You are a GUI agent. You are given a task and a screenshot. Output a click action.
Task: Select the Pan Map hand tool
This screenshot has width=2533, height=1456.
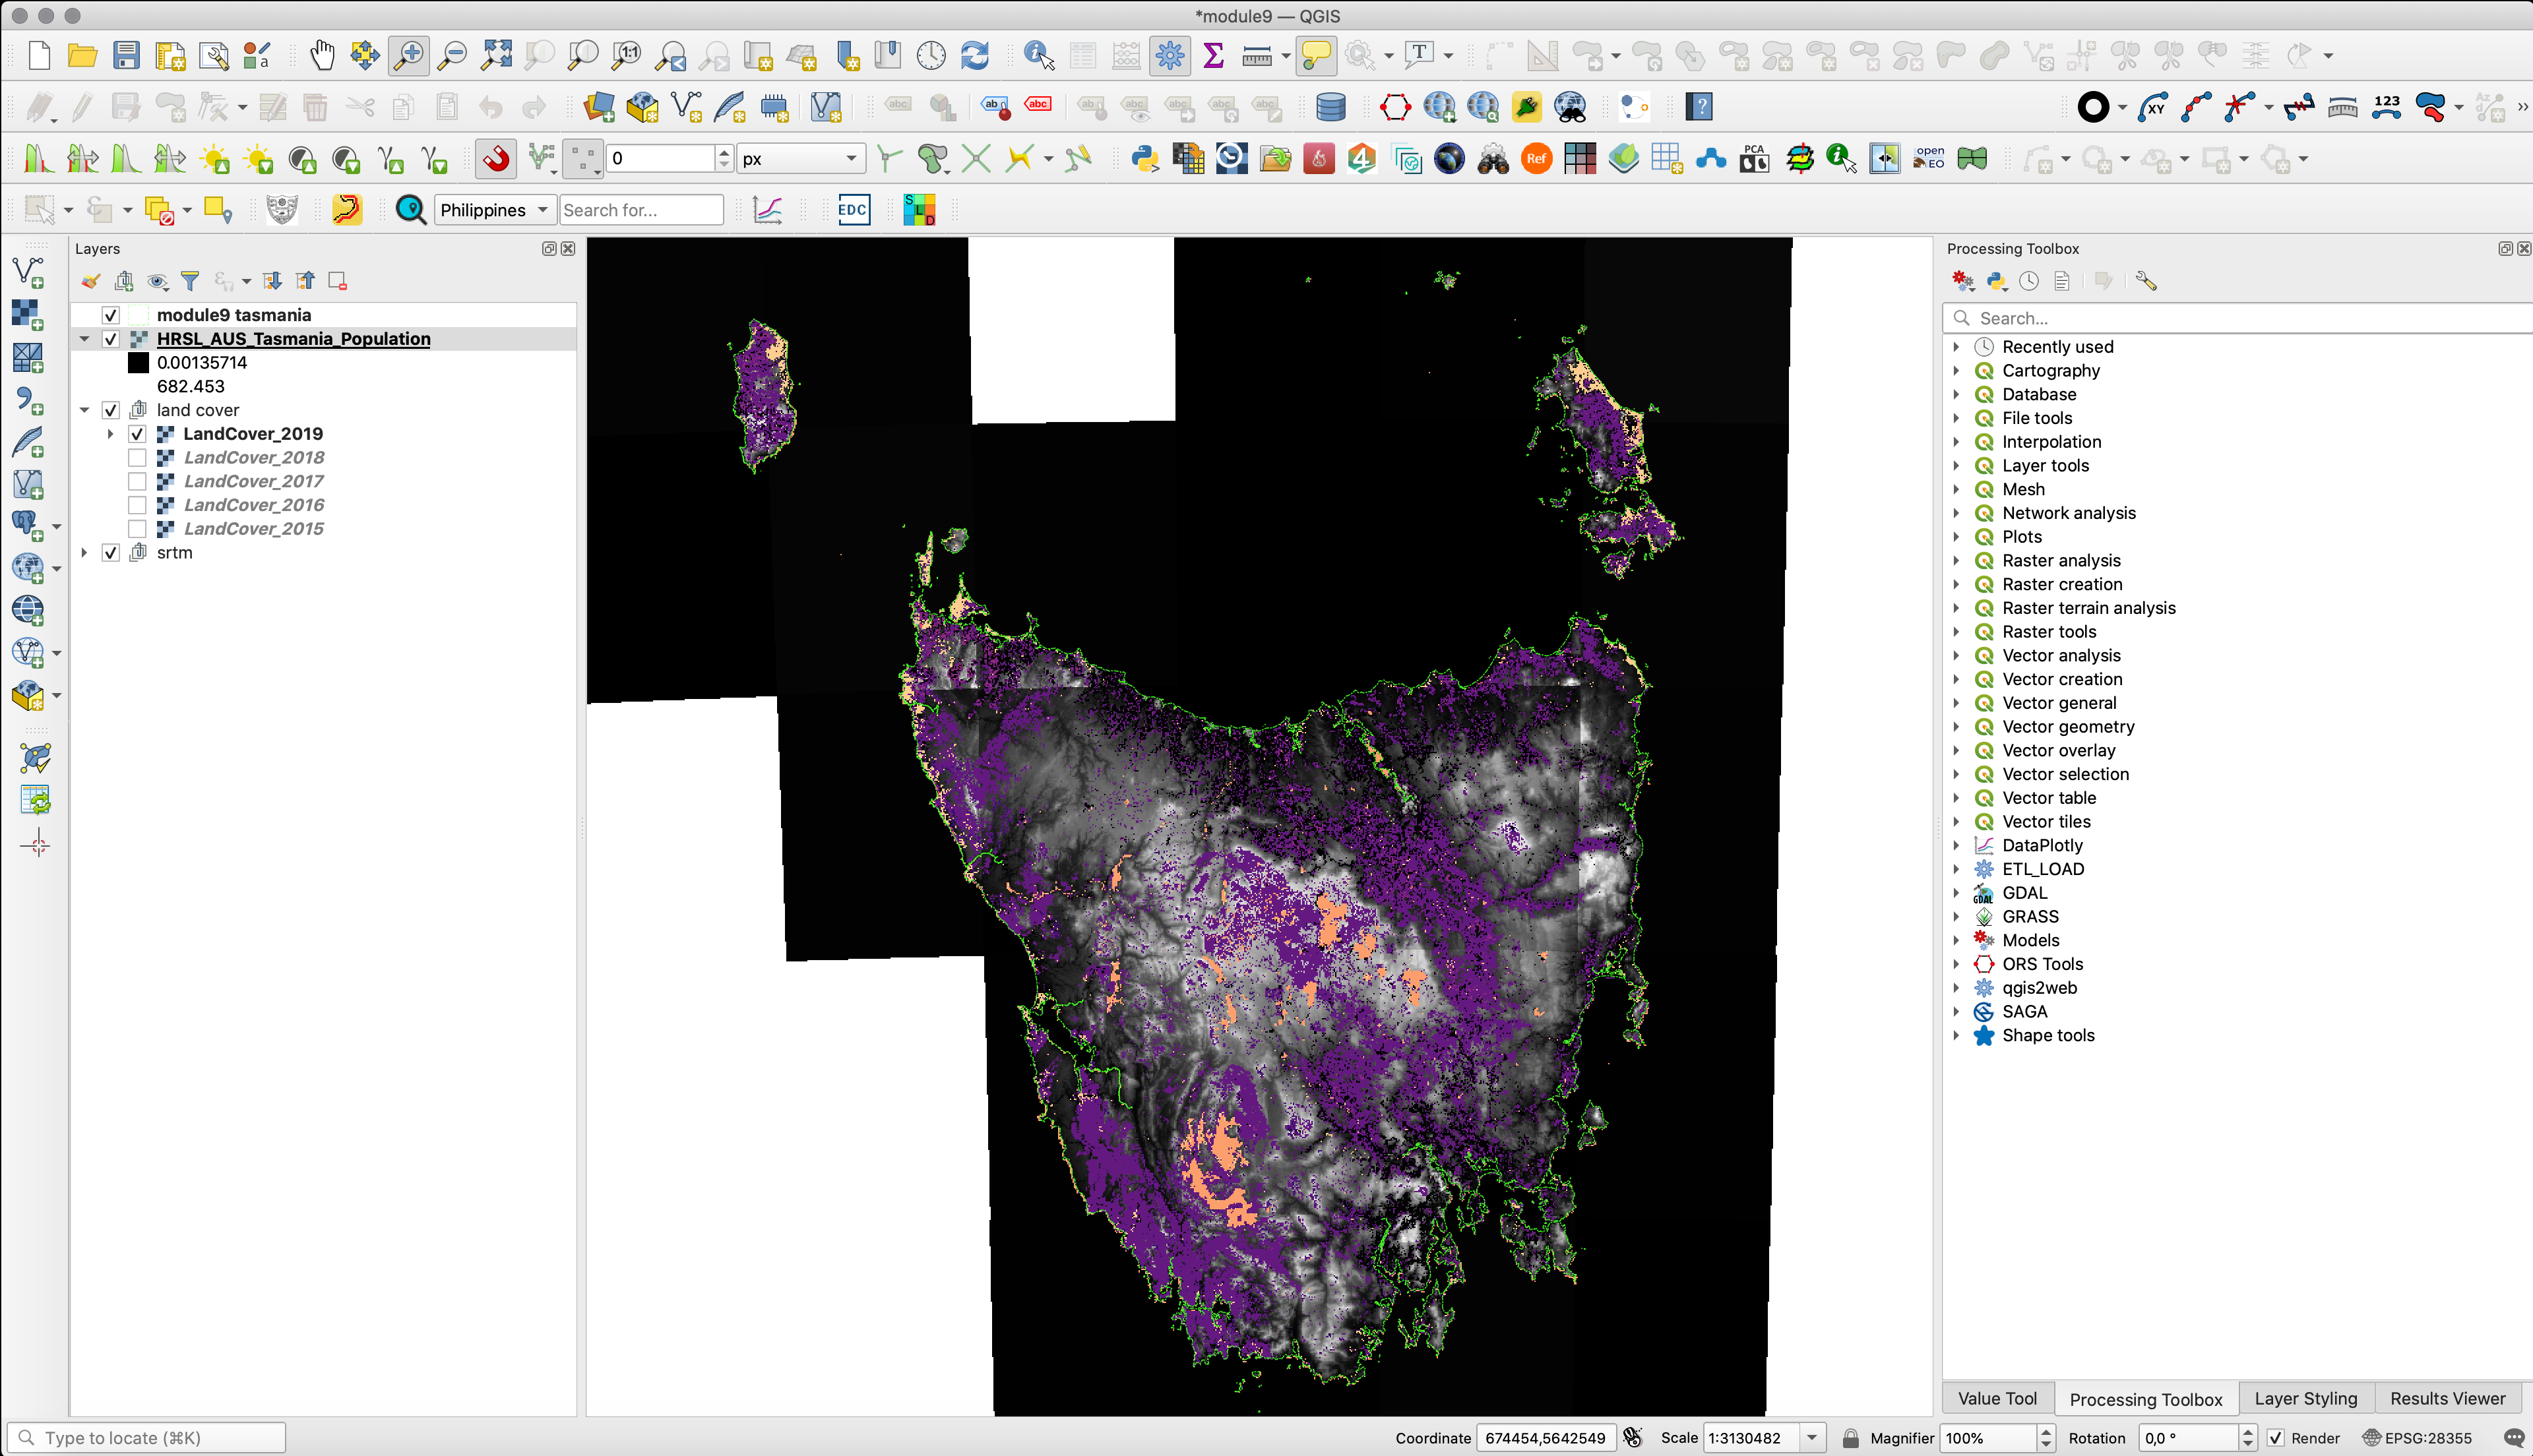click(322, 55)
